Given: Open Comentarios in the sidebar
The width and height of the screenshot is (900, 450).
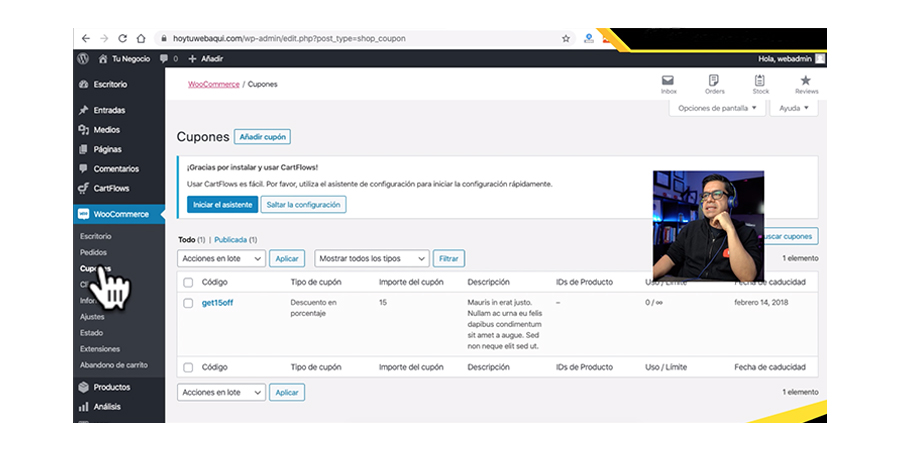Looking at the screenshot, I should point(116,169).
